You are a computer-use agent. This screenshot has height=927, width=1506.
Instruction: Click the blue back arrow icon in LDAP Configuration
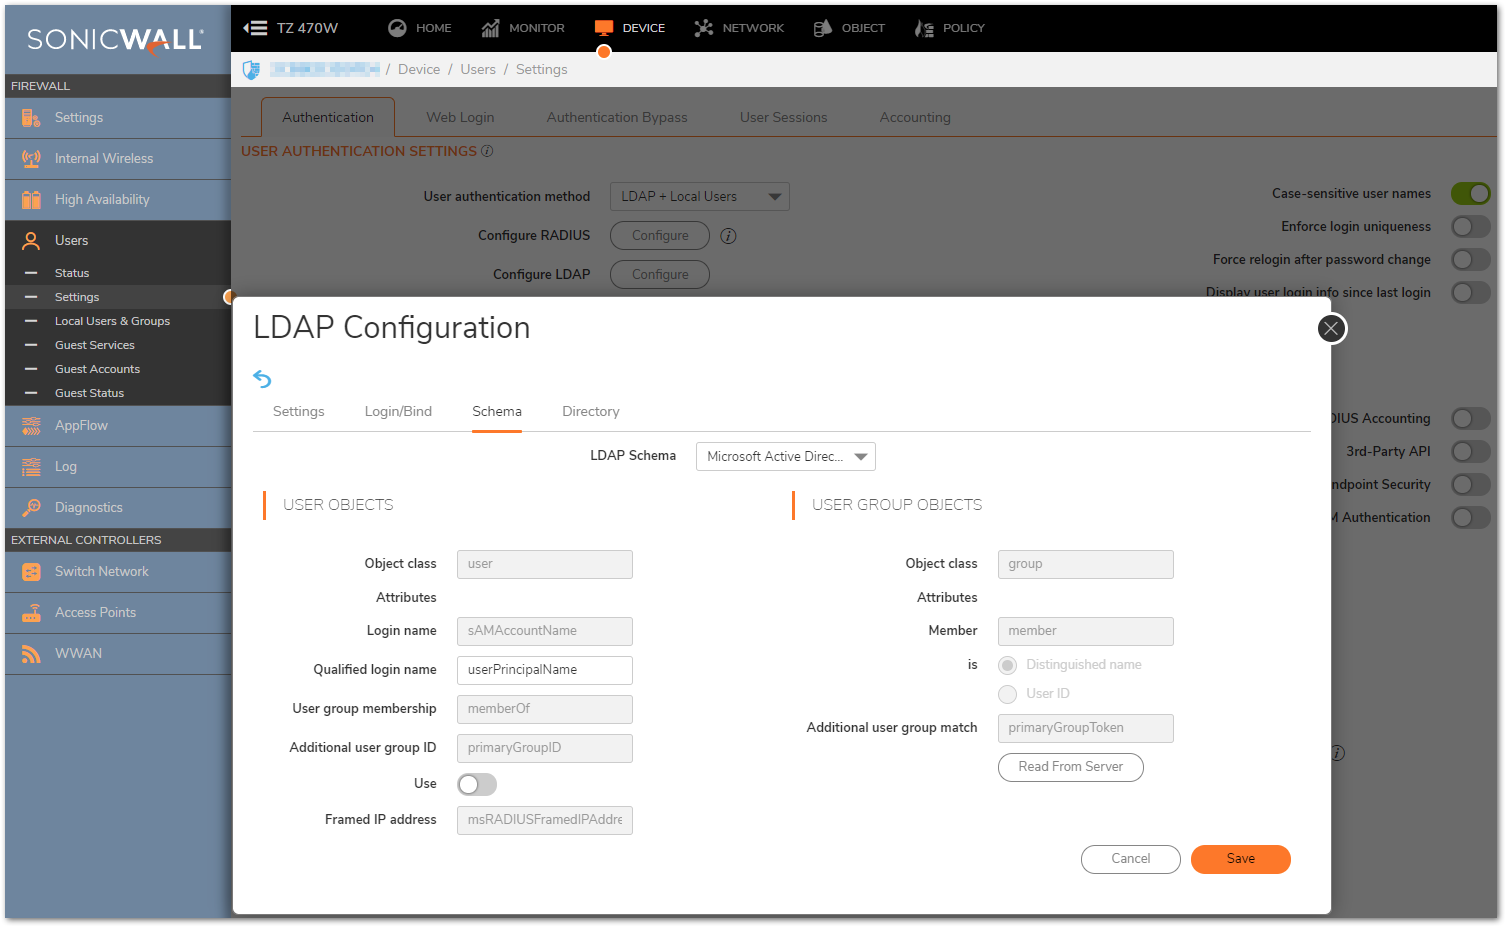tap(262, 379)
